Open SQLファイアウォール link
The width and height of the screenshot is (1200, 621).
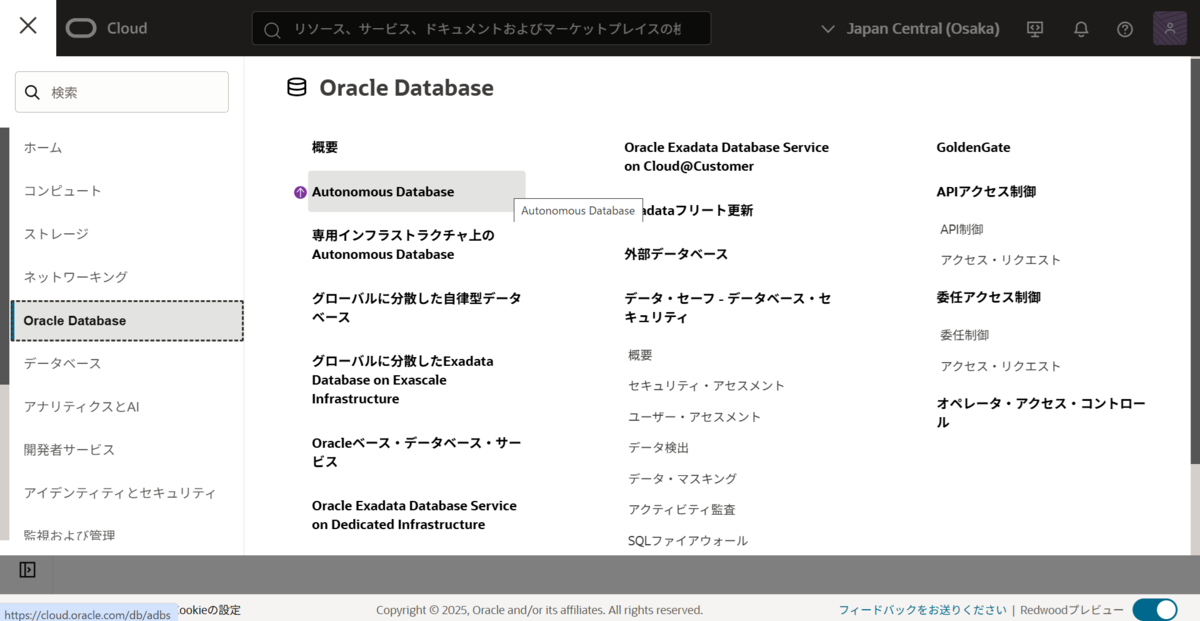688,541
